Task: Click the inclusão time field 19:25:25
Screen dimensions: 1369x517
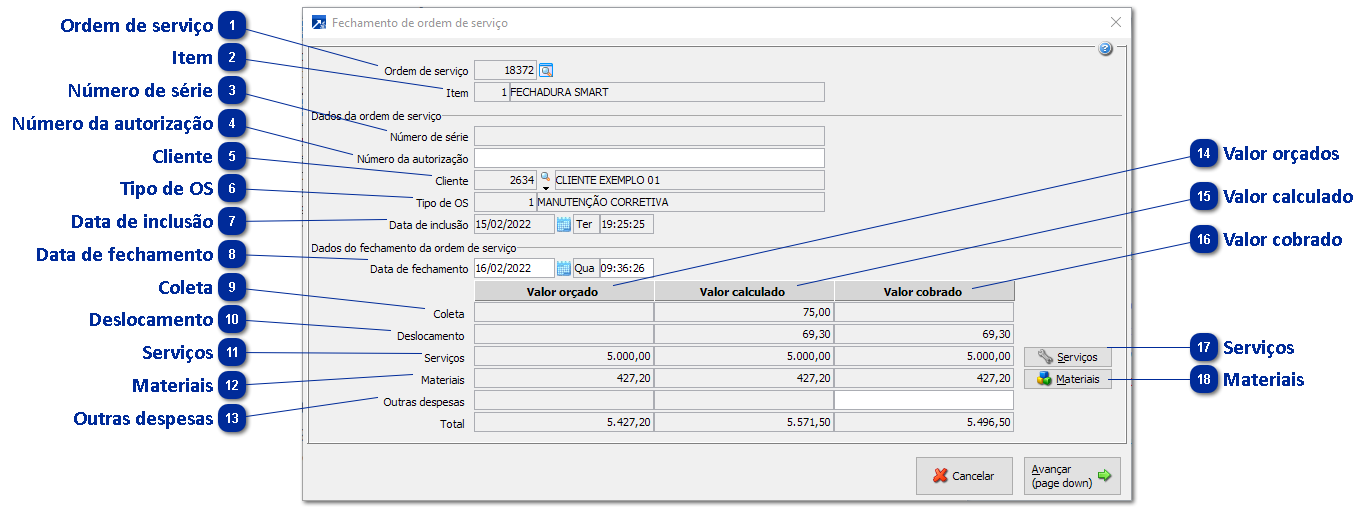Action: coord(627,224)
